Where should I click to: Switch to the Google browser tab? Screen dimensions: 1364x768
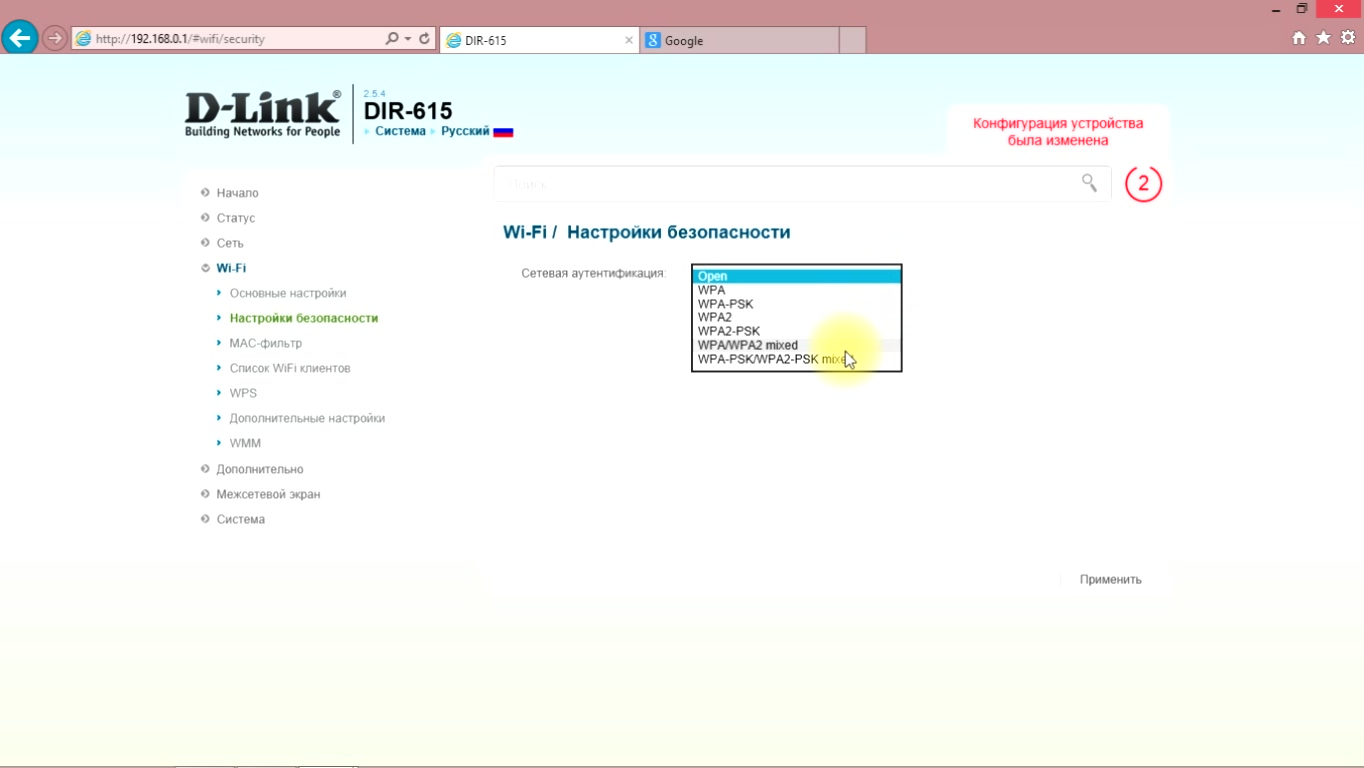pyautogui.click(x=740, y=41)
